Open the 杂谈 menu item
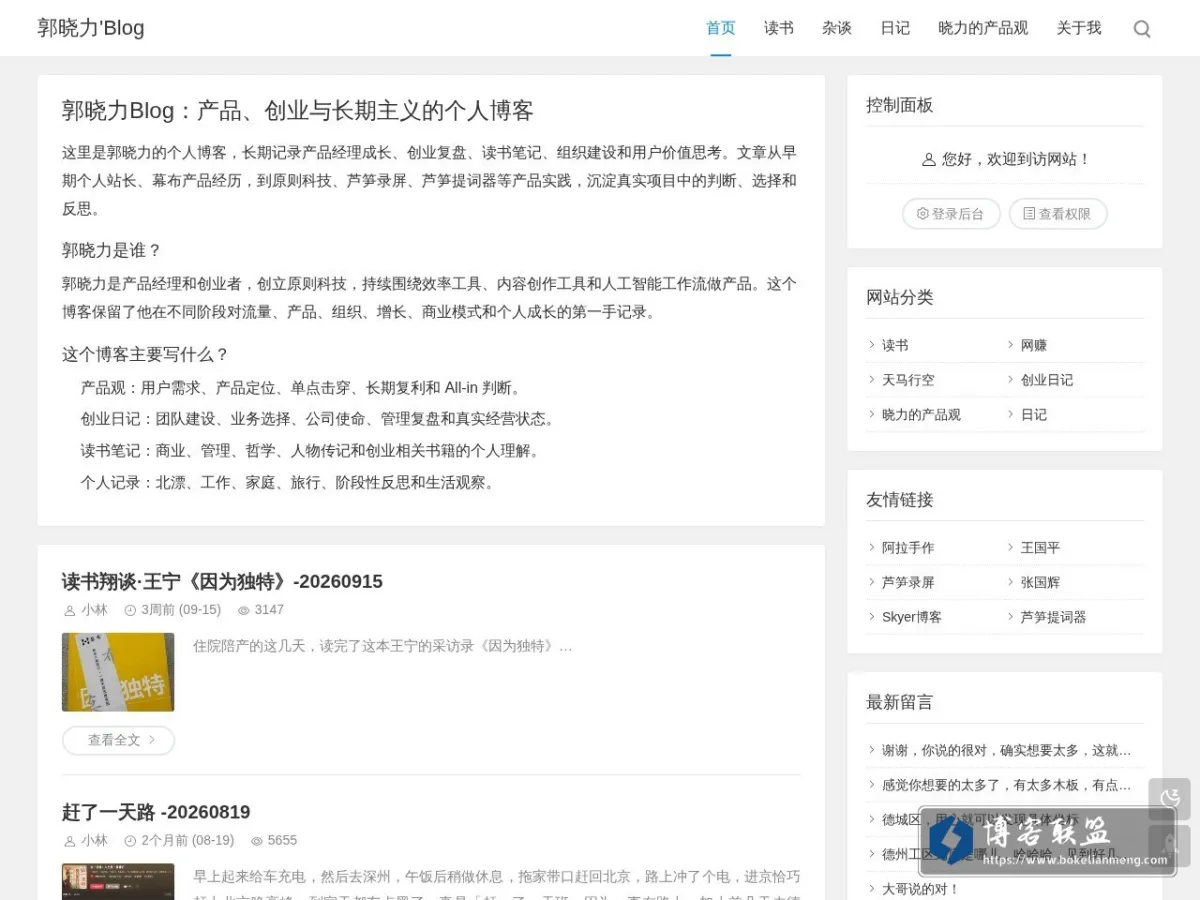 (x=837, y=28)
